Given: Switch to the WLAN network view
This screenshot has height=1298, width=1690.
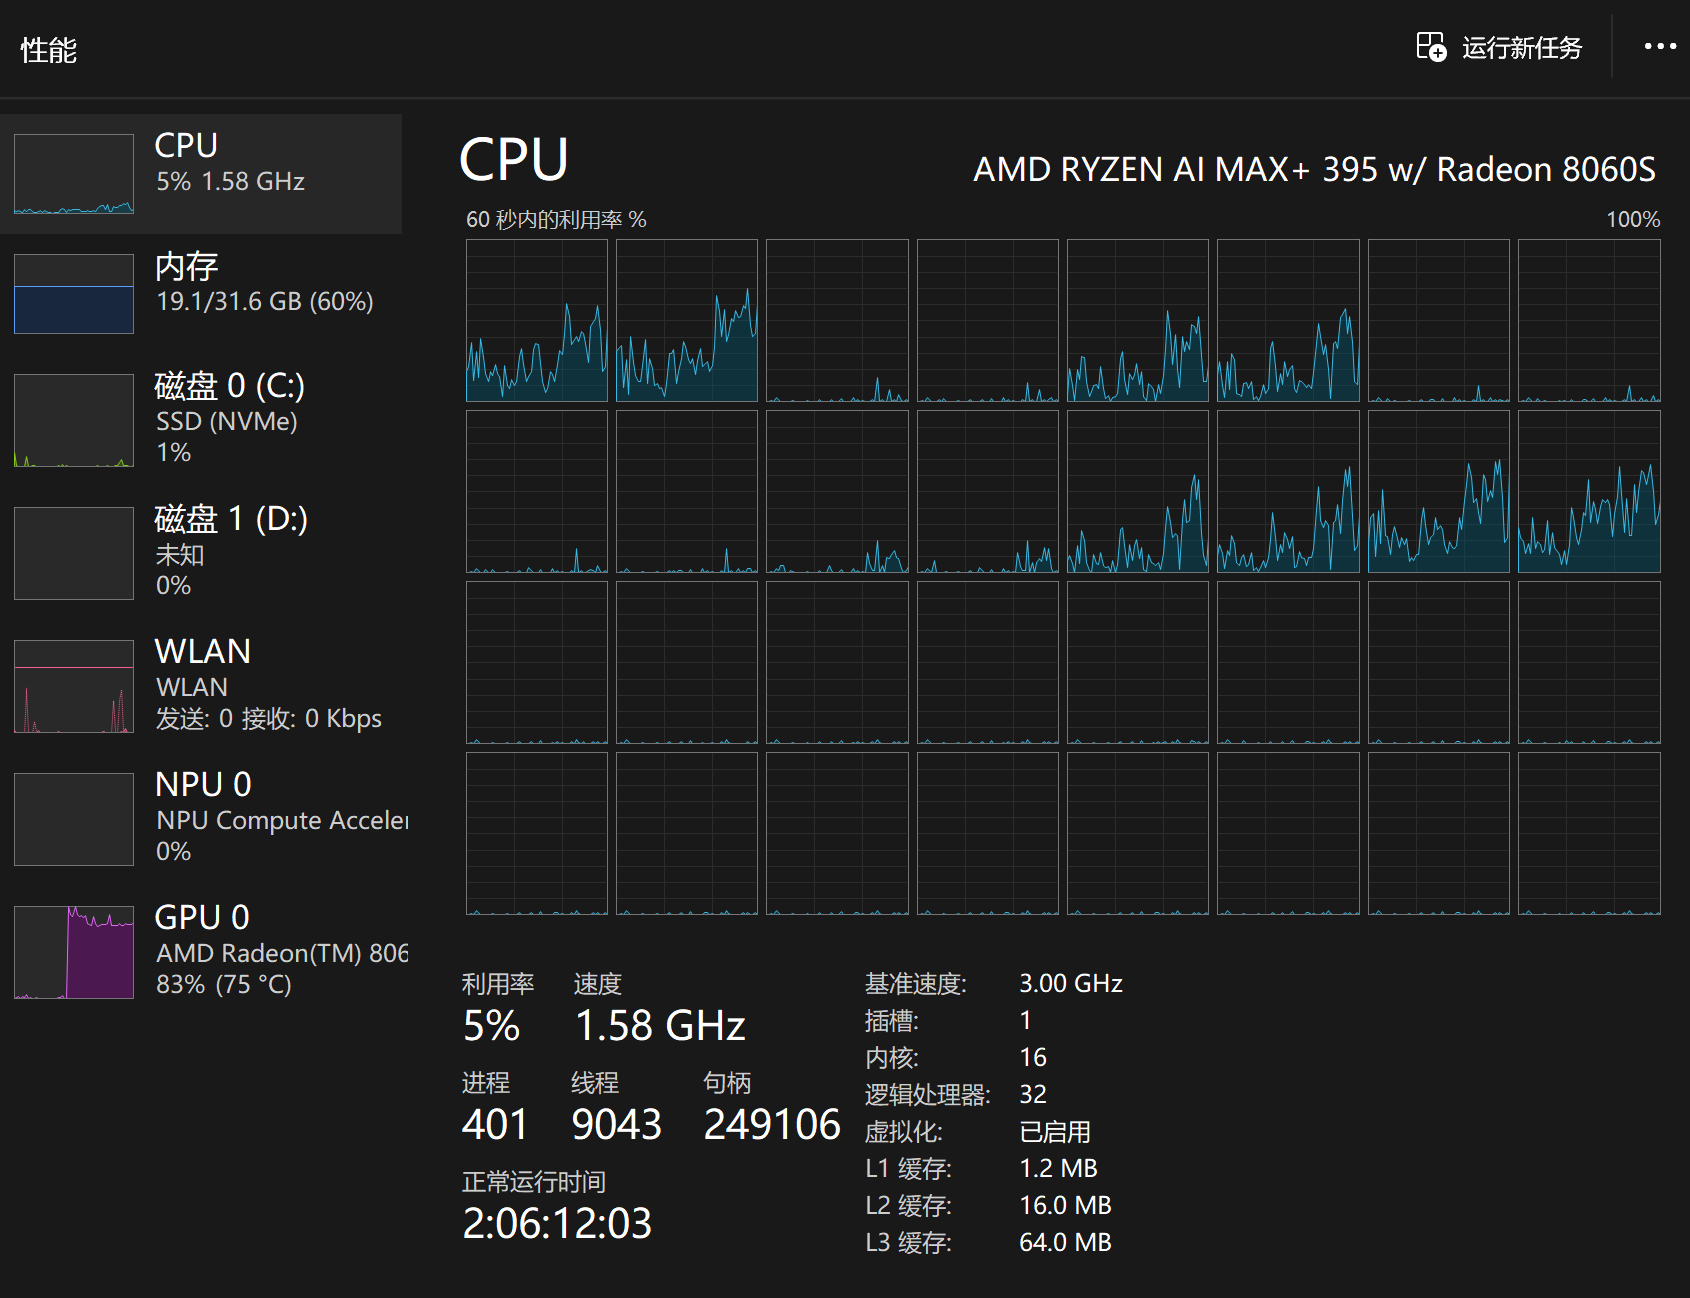Looking at the screenshot, I should tap(201, 686).
